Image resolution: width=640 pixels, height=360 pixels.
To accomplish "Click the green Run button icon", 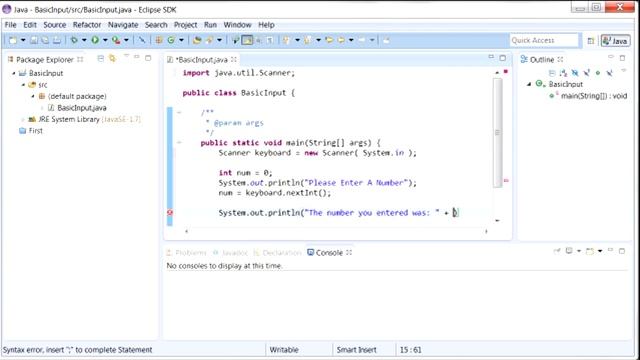I will tap(95, 40).
